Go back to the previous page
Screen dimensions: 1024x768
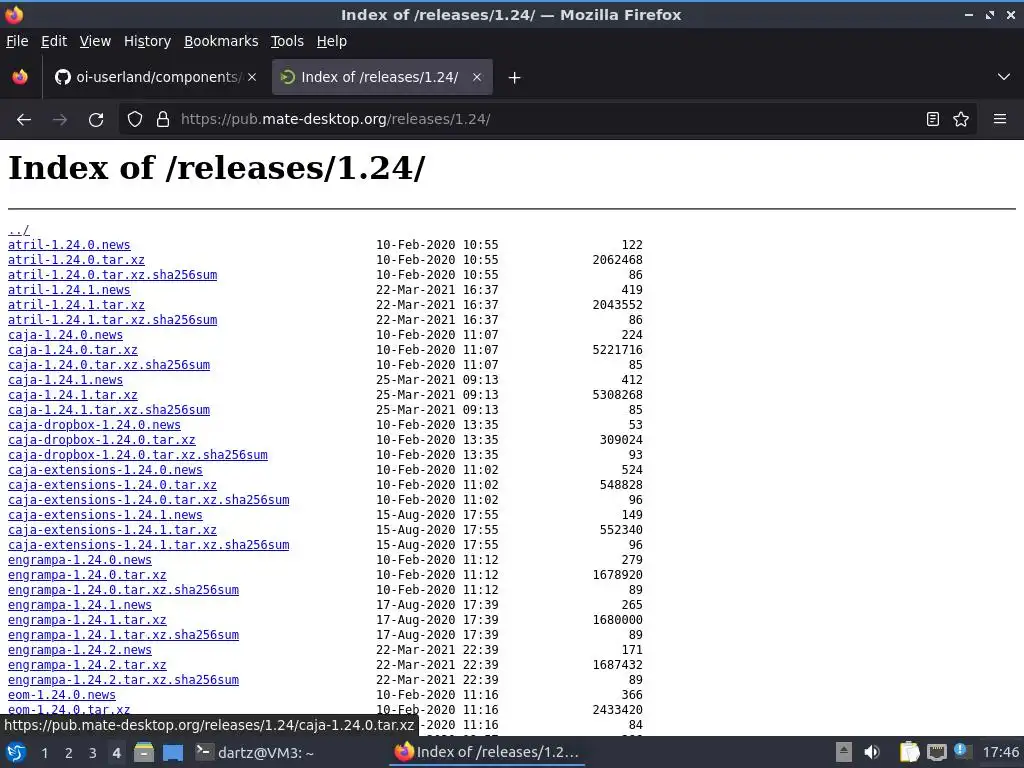click(24, 120)
